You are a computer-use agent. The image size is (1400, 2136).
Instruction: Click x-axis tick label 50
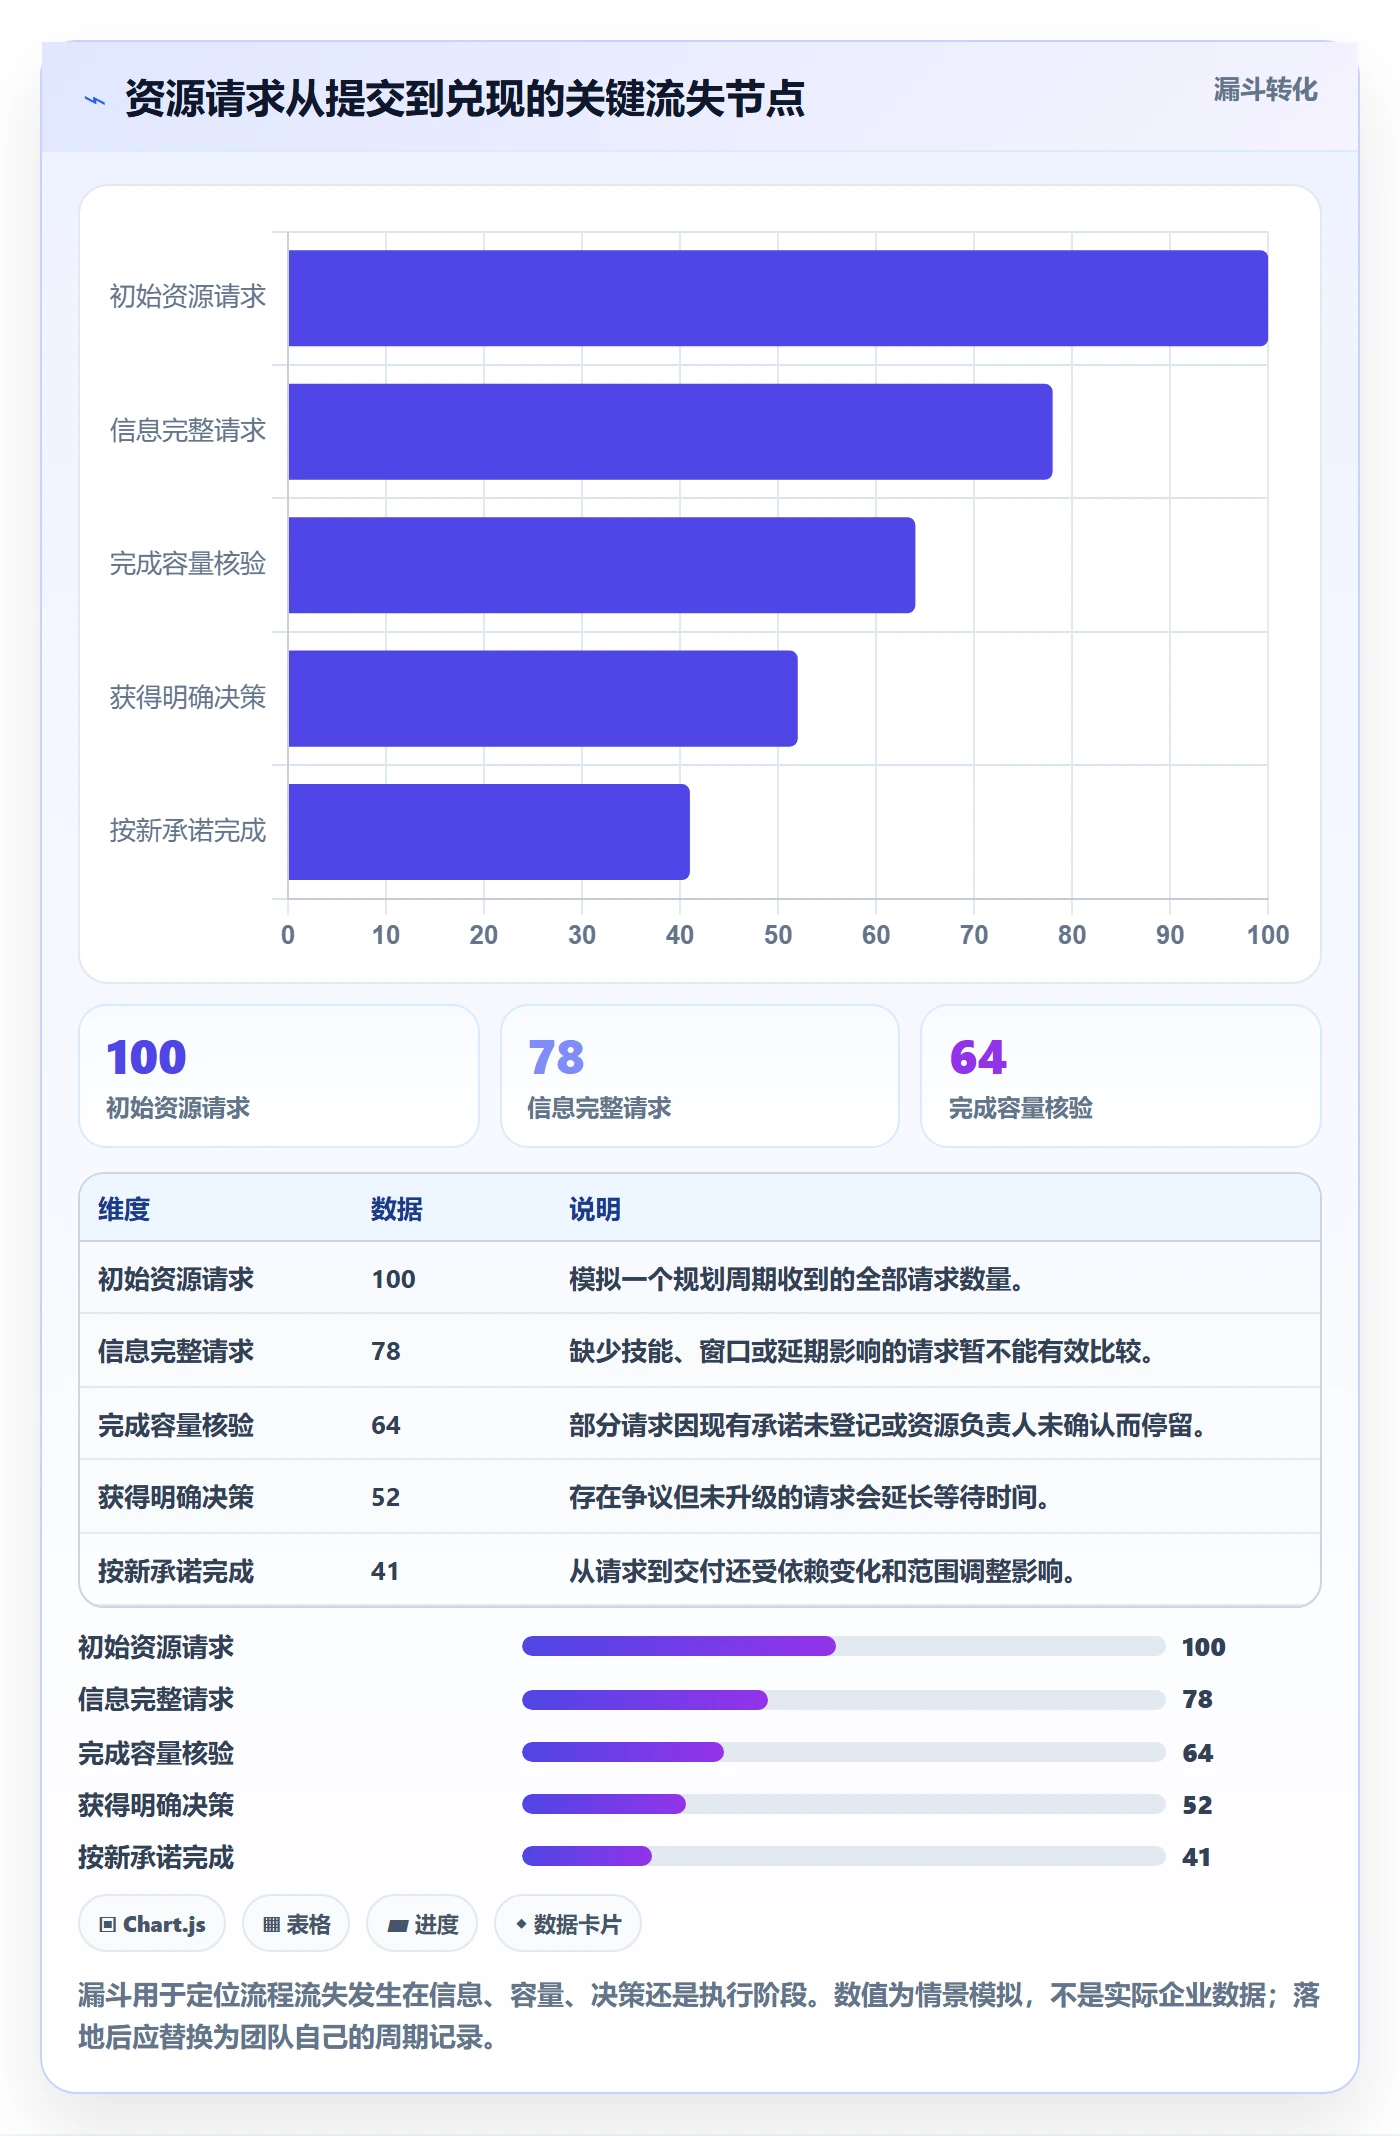(778, 935)
